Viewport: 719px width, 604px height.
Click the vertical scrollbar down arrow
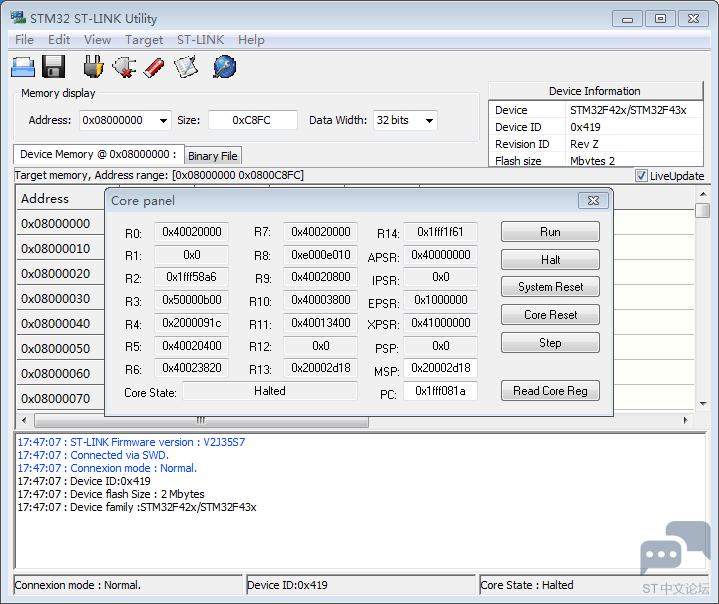pos(703,404)
